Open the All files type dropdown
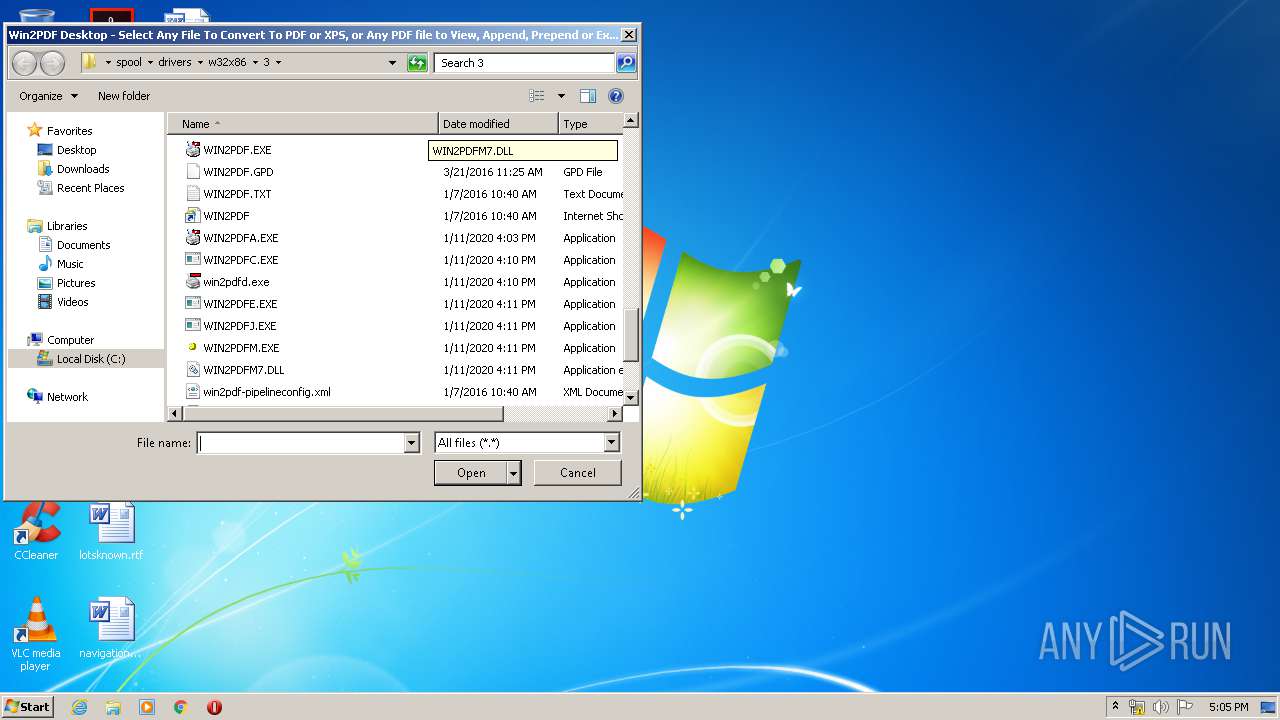 click(x=612, y=443)
